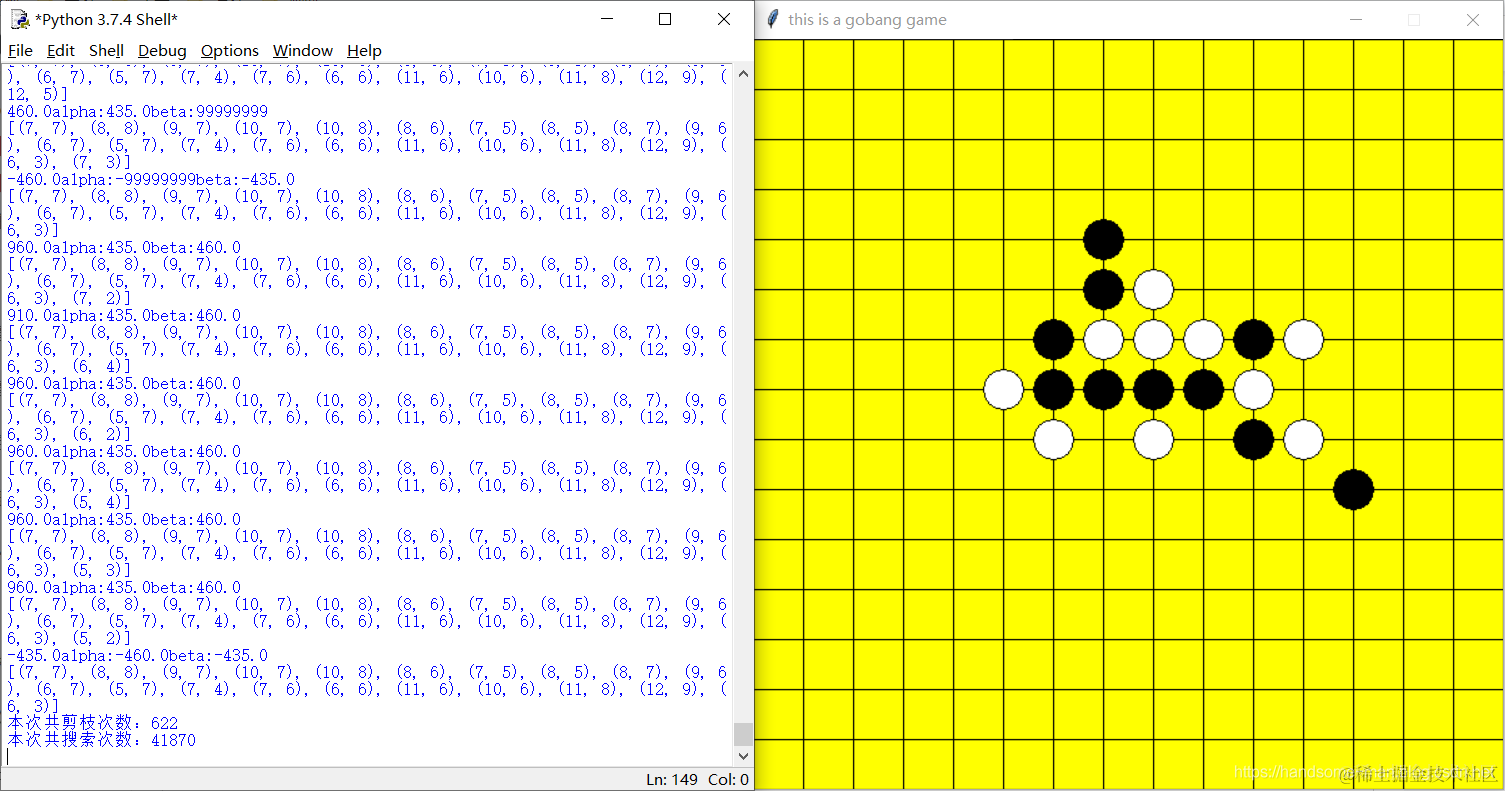
Task: Click the shell scrollbar up arrow
Action: click(743, 72)
